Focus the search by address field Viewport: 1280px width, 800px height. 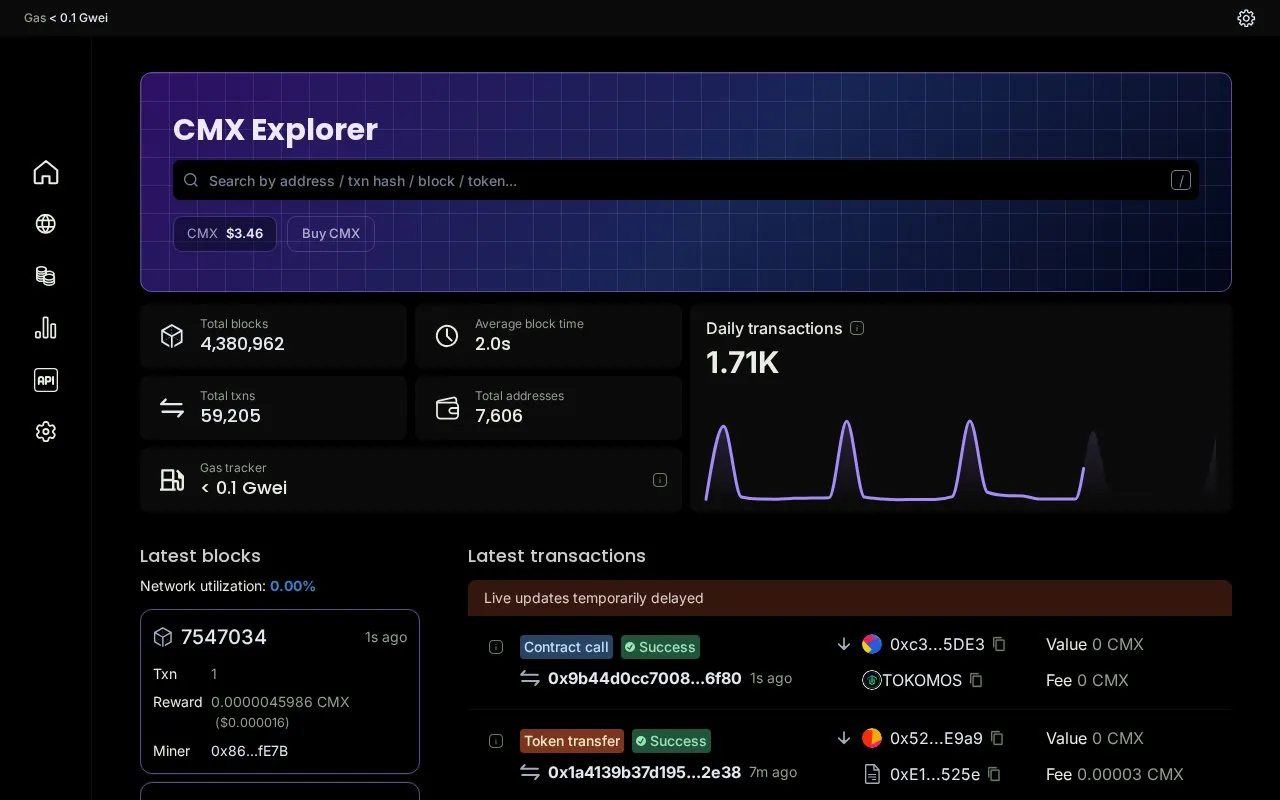[686, 181]
